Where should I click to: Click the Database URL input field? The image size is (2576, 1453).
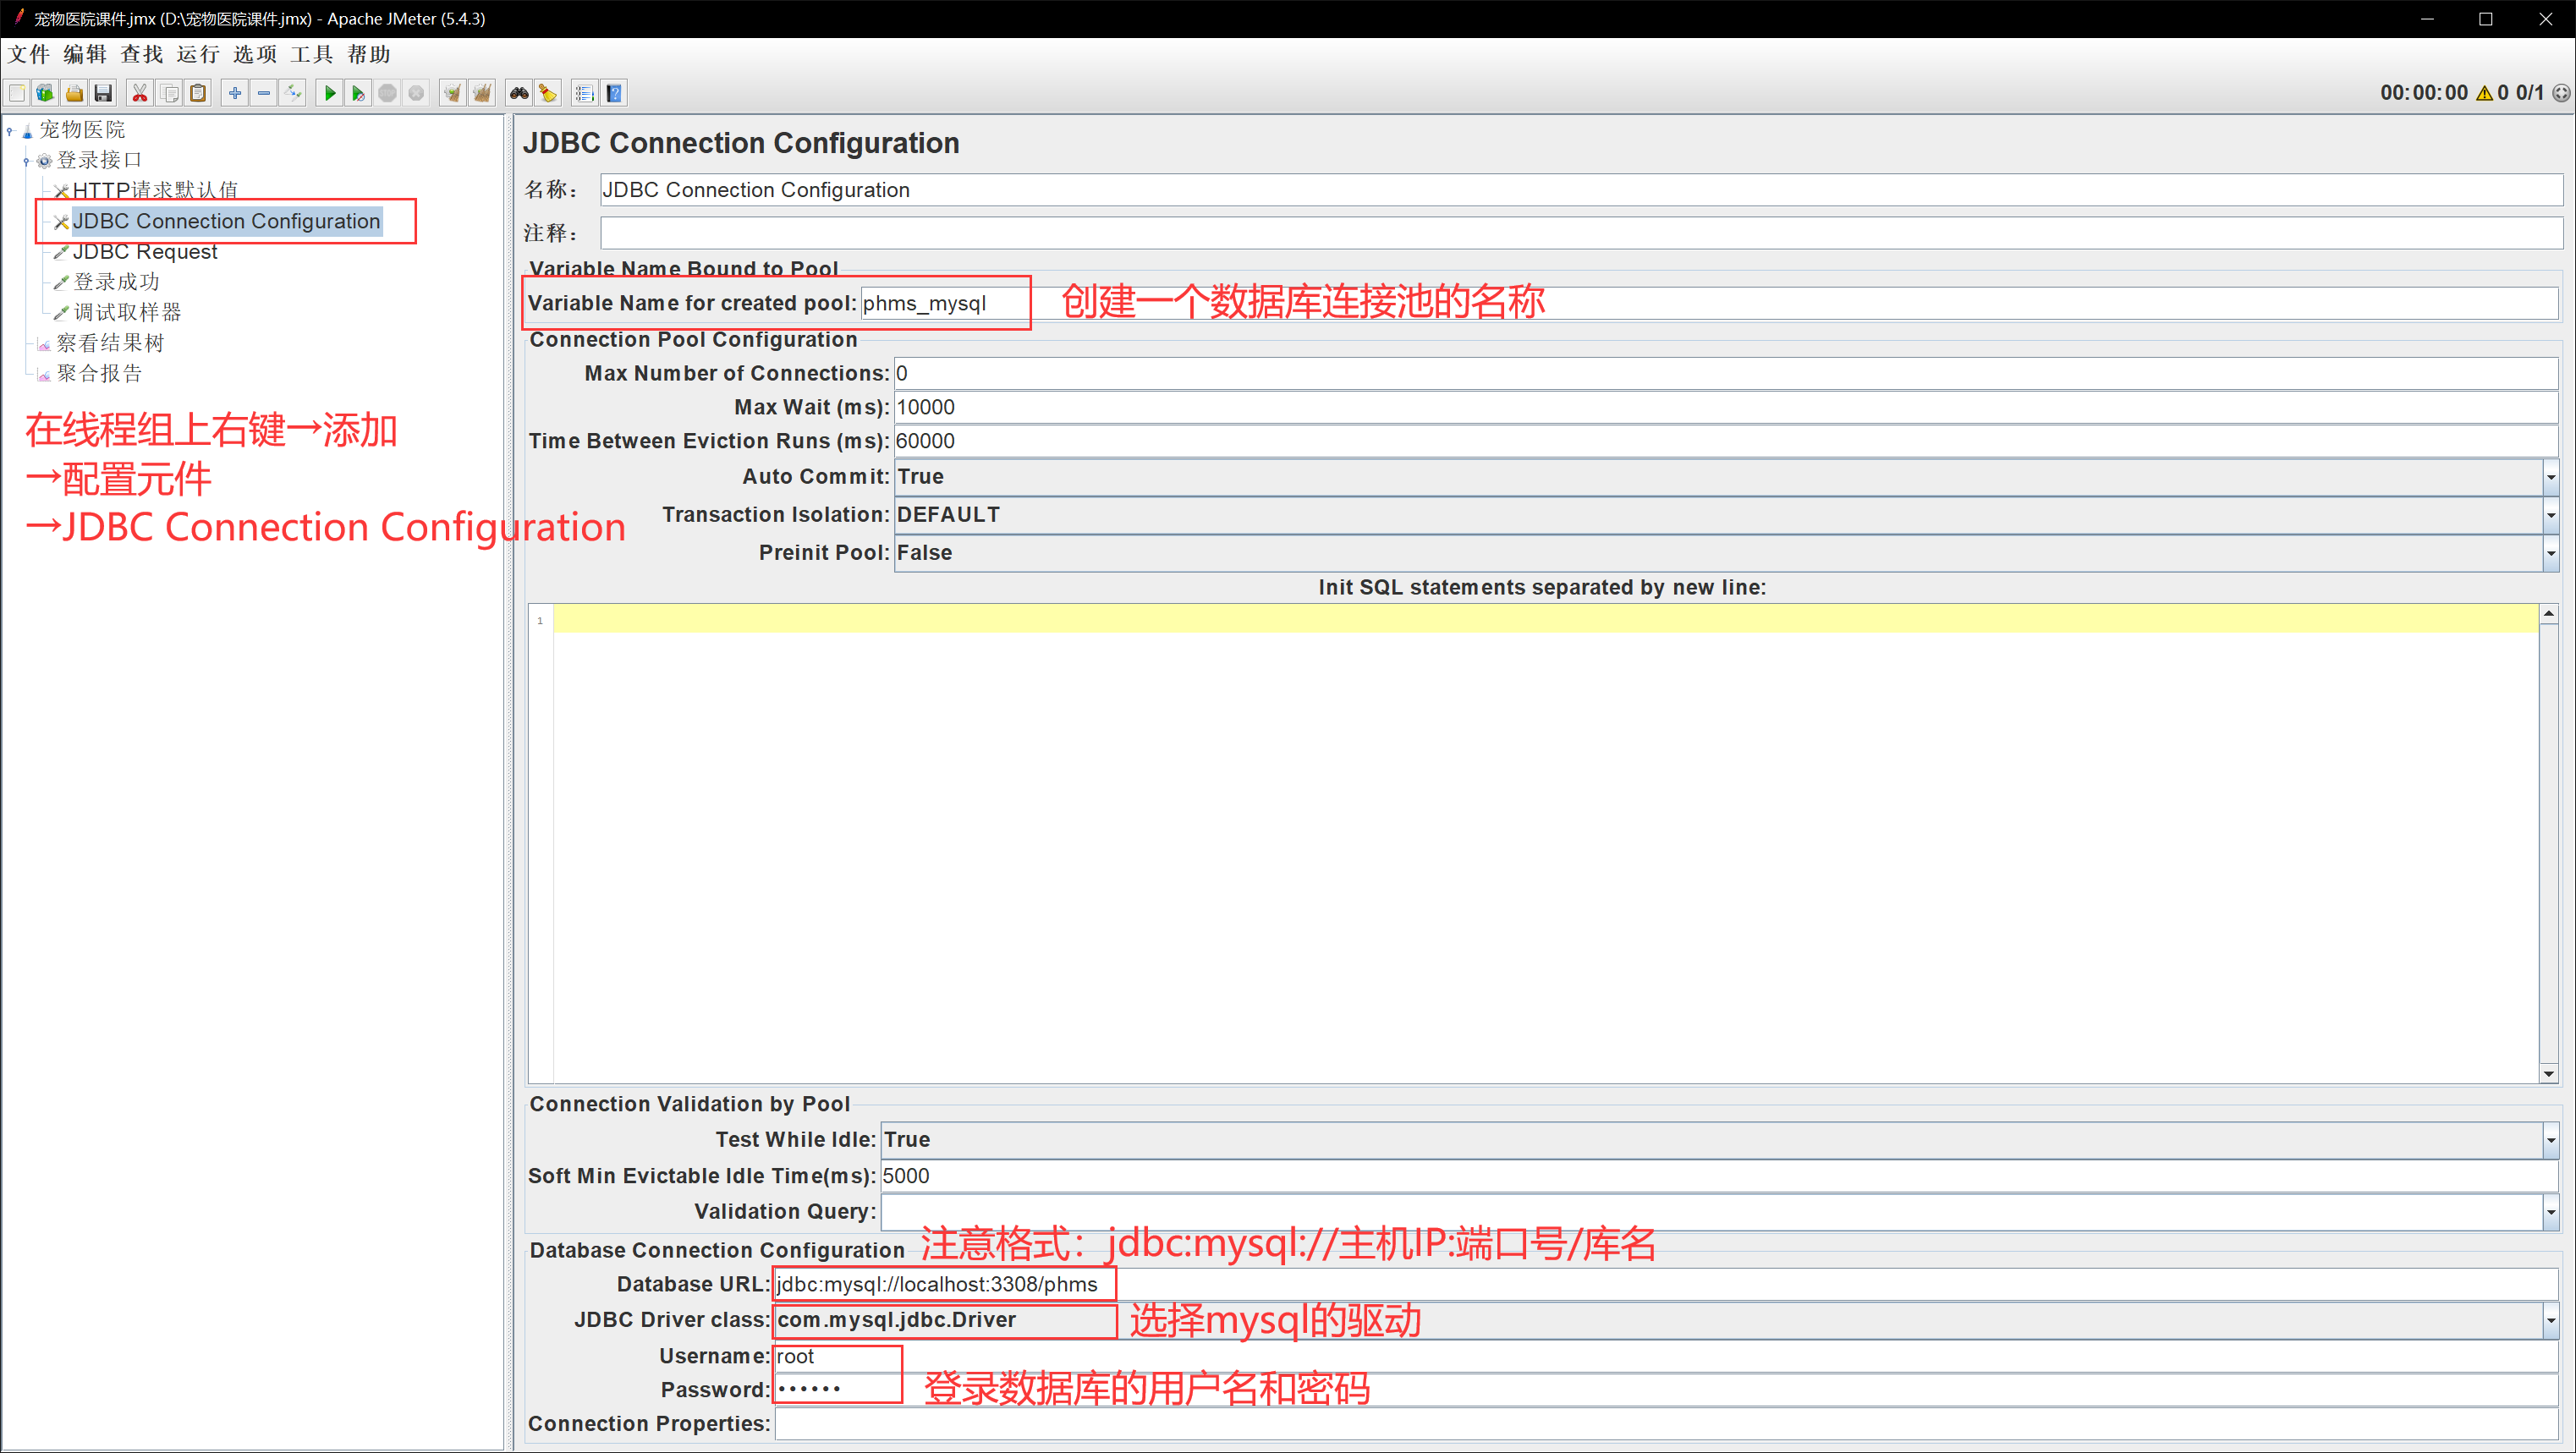[1500, 1284]
